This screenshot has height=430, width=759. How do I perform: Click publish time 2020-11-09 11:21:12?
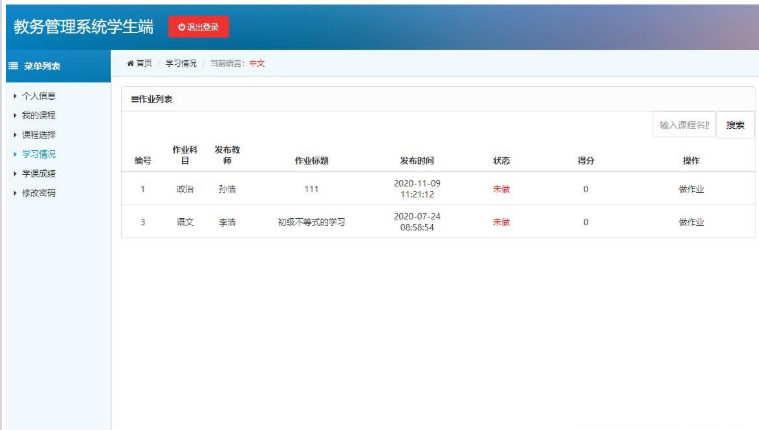pyautogui.click(x=417, y=189)
